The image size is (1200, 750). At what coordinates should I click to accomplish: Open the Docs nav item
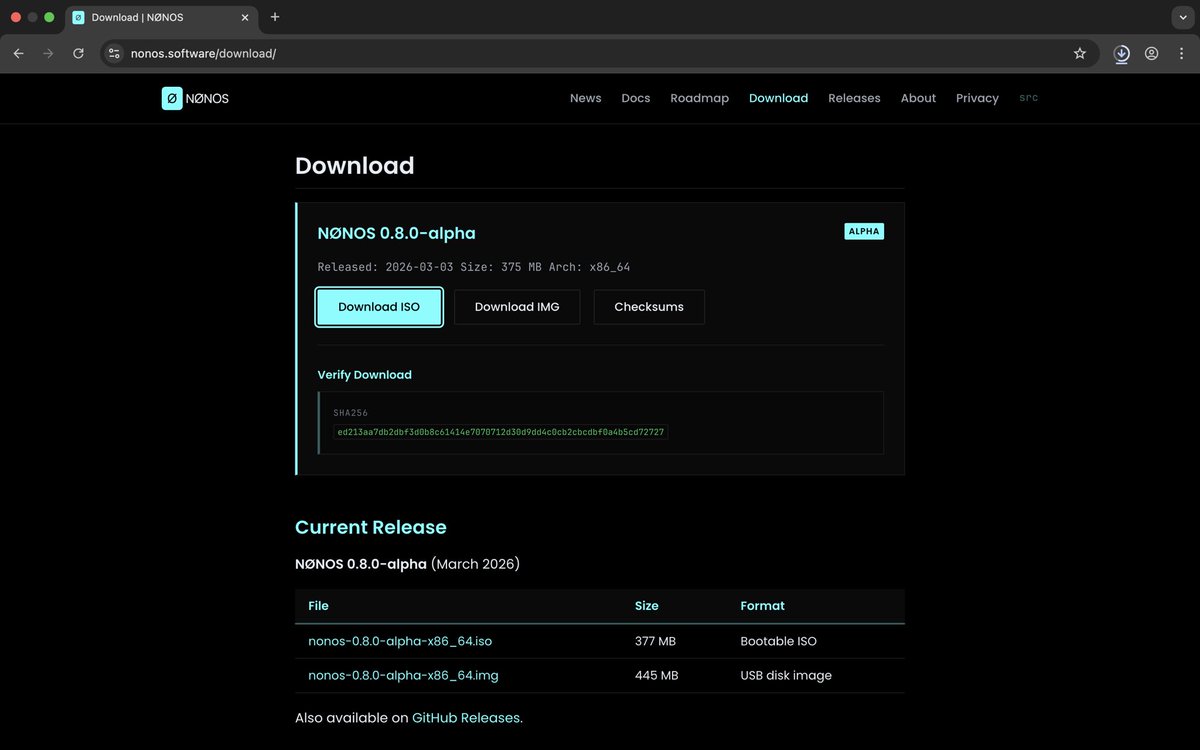[x=636, y=98]
